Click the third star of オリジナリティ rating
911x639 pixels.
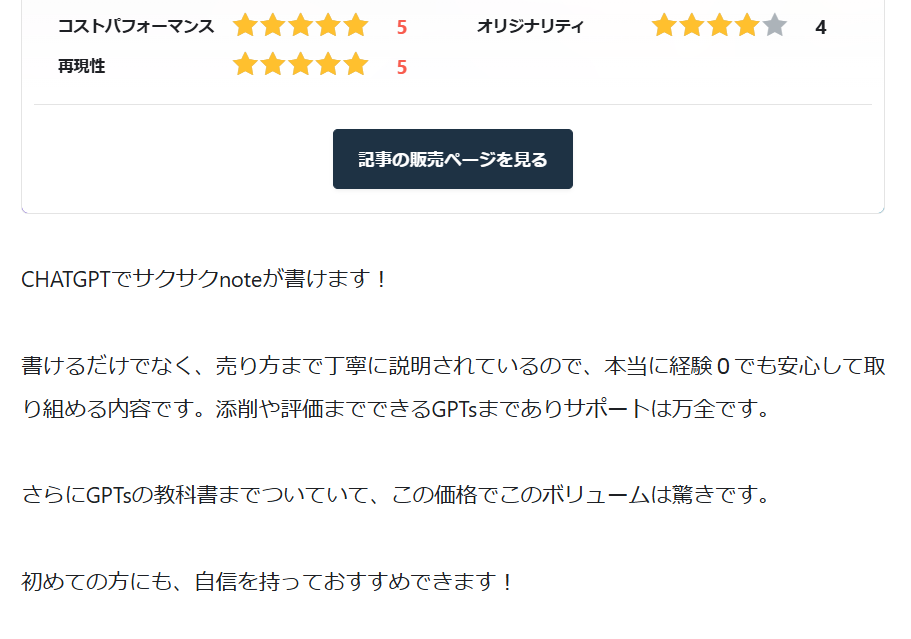click(719, 26)
